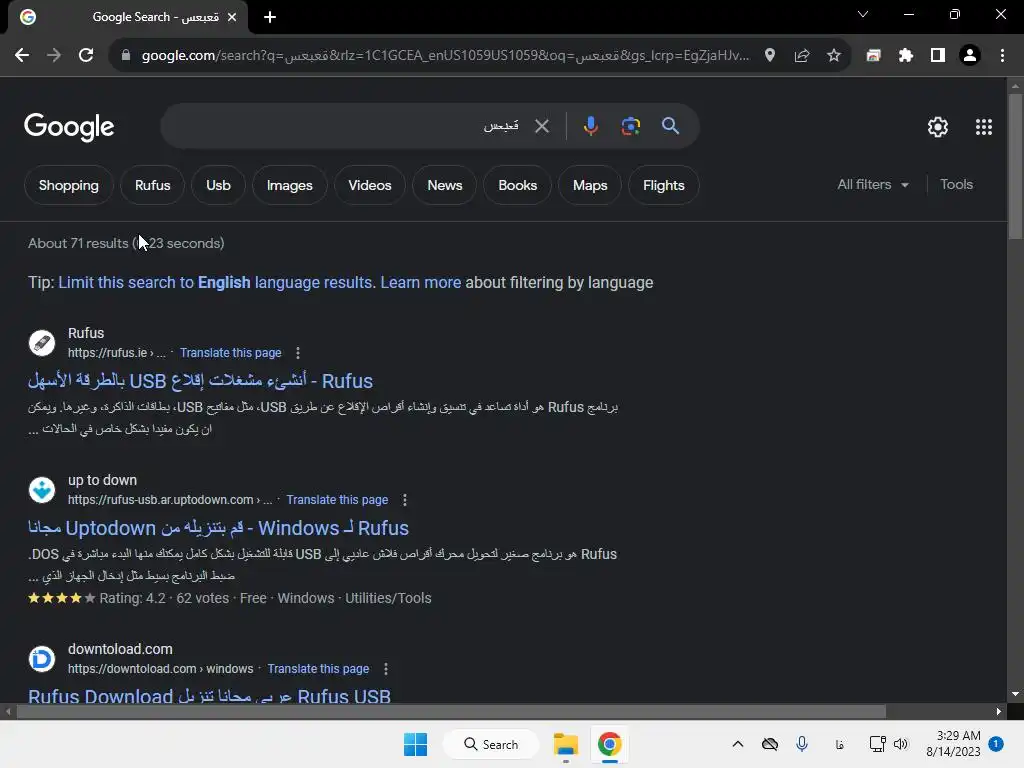The width and height of the screenshot is (1024, 768).
Task: Reload the current page
Action: click(86, 56)
